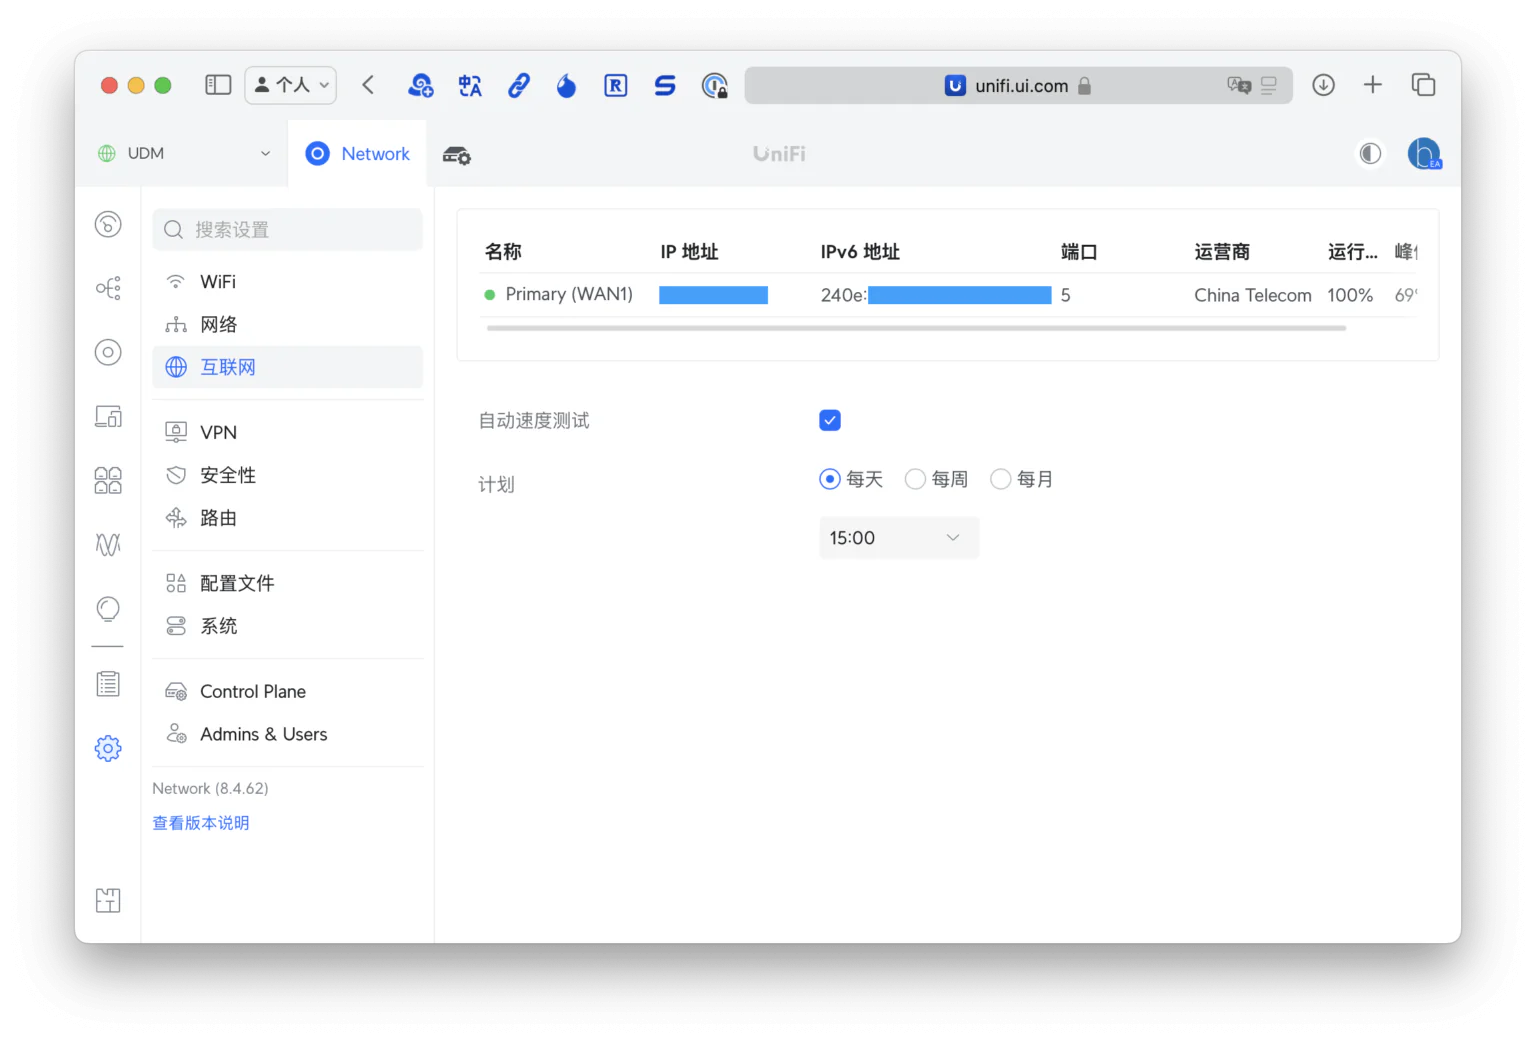Select the 每周 weekly radio option
1536x1042 pixels.
[x=915, y=479]
